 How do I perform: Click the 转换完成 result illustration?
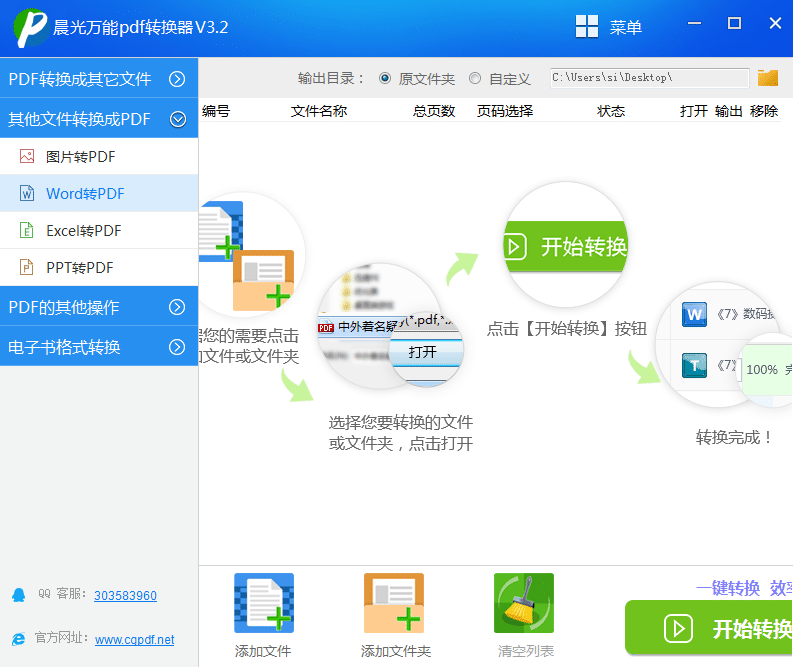pos(724,345)
